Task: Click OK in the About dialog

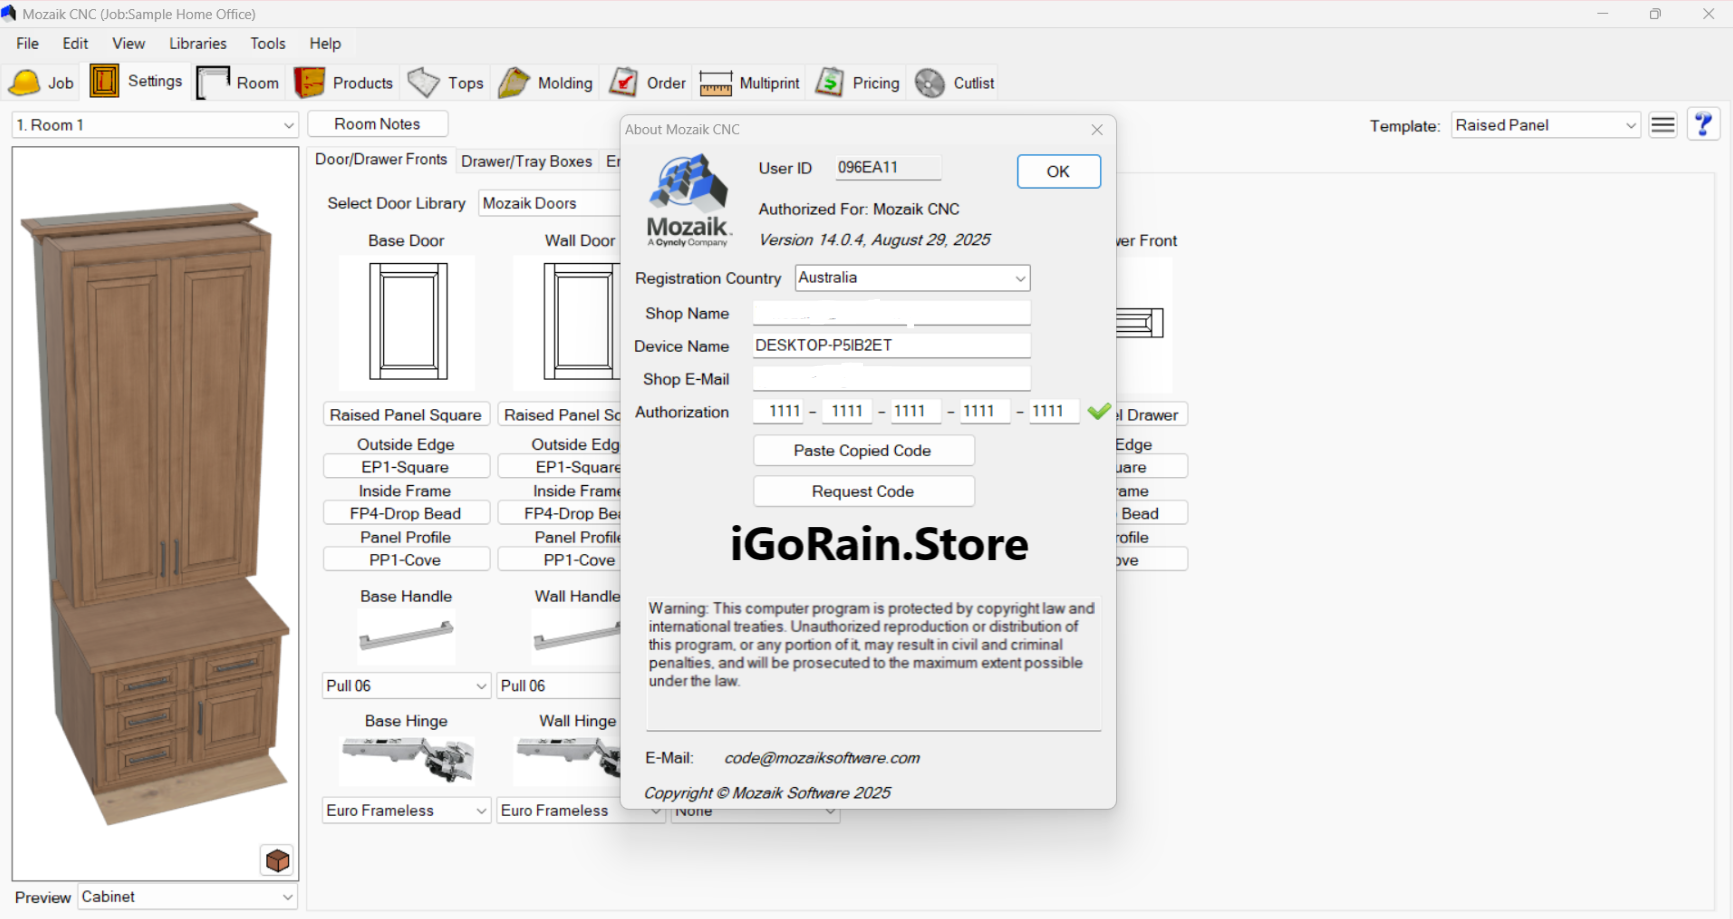Action: [x=1057, y=171]
